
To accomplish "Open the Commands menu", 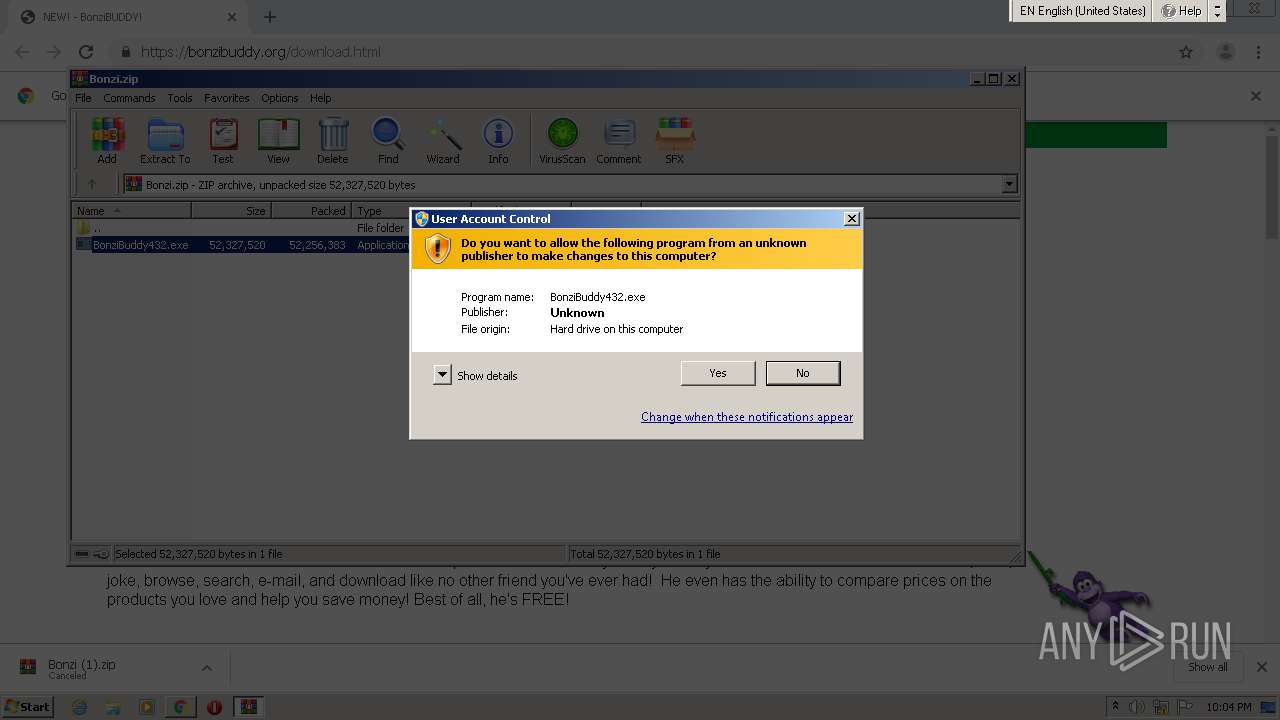I will (x=129, y=98).
